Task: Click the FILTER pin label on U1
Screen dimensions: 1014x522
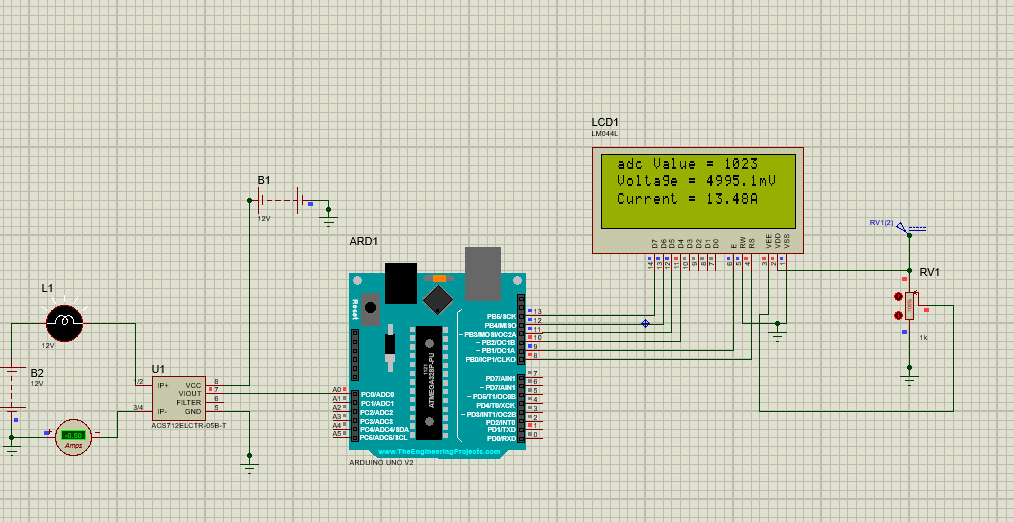Action: 189,402
